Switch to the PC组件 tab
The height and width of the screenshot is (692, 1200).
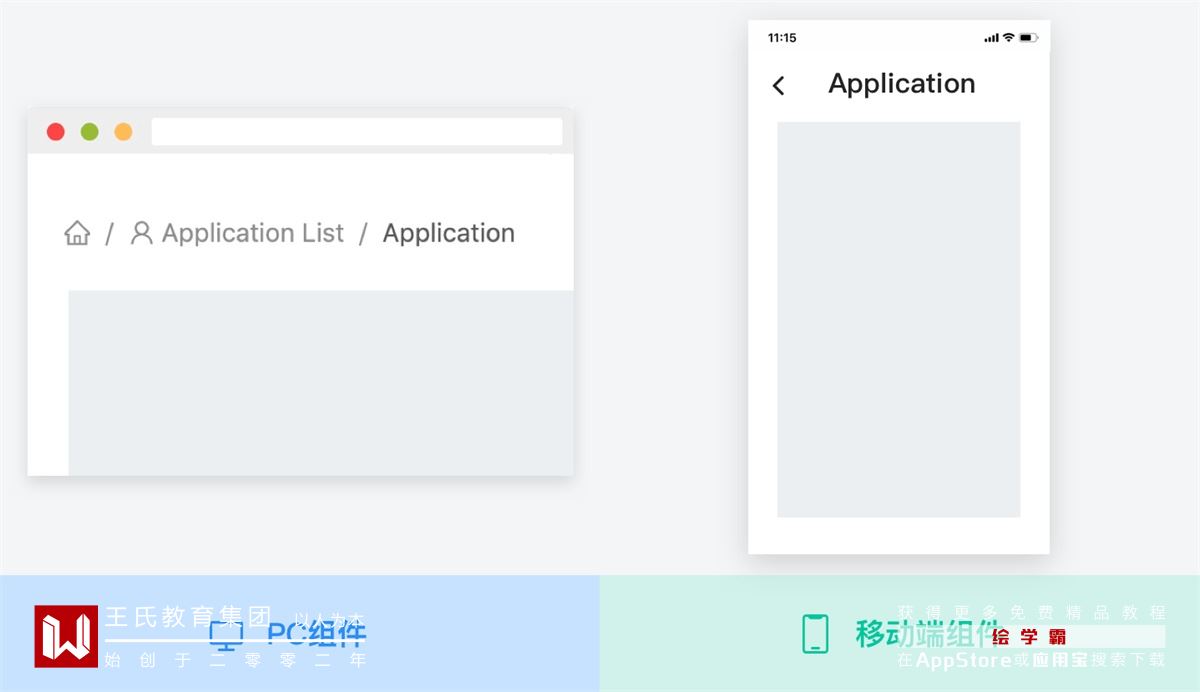(316, 634)
